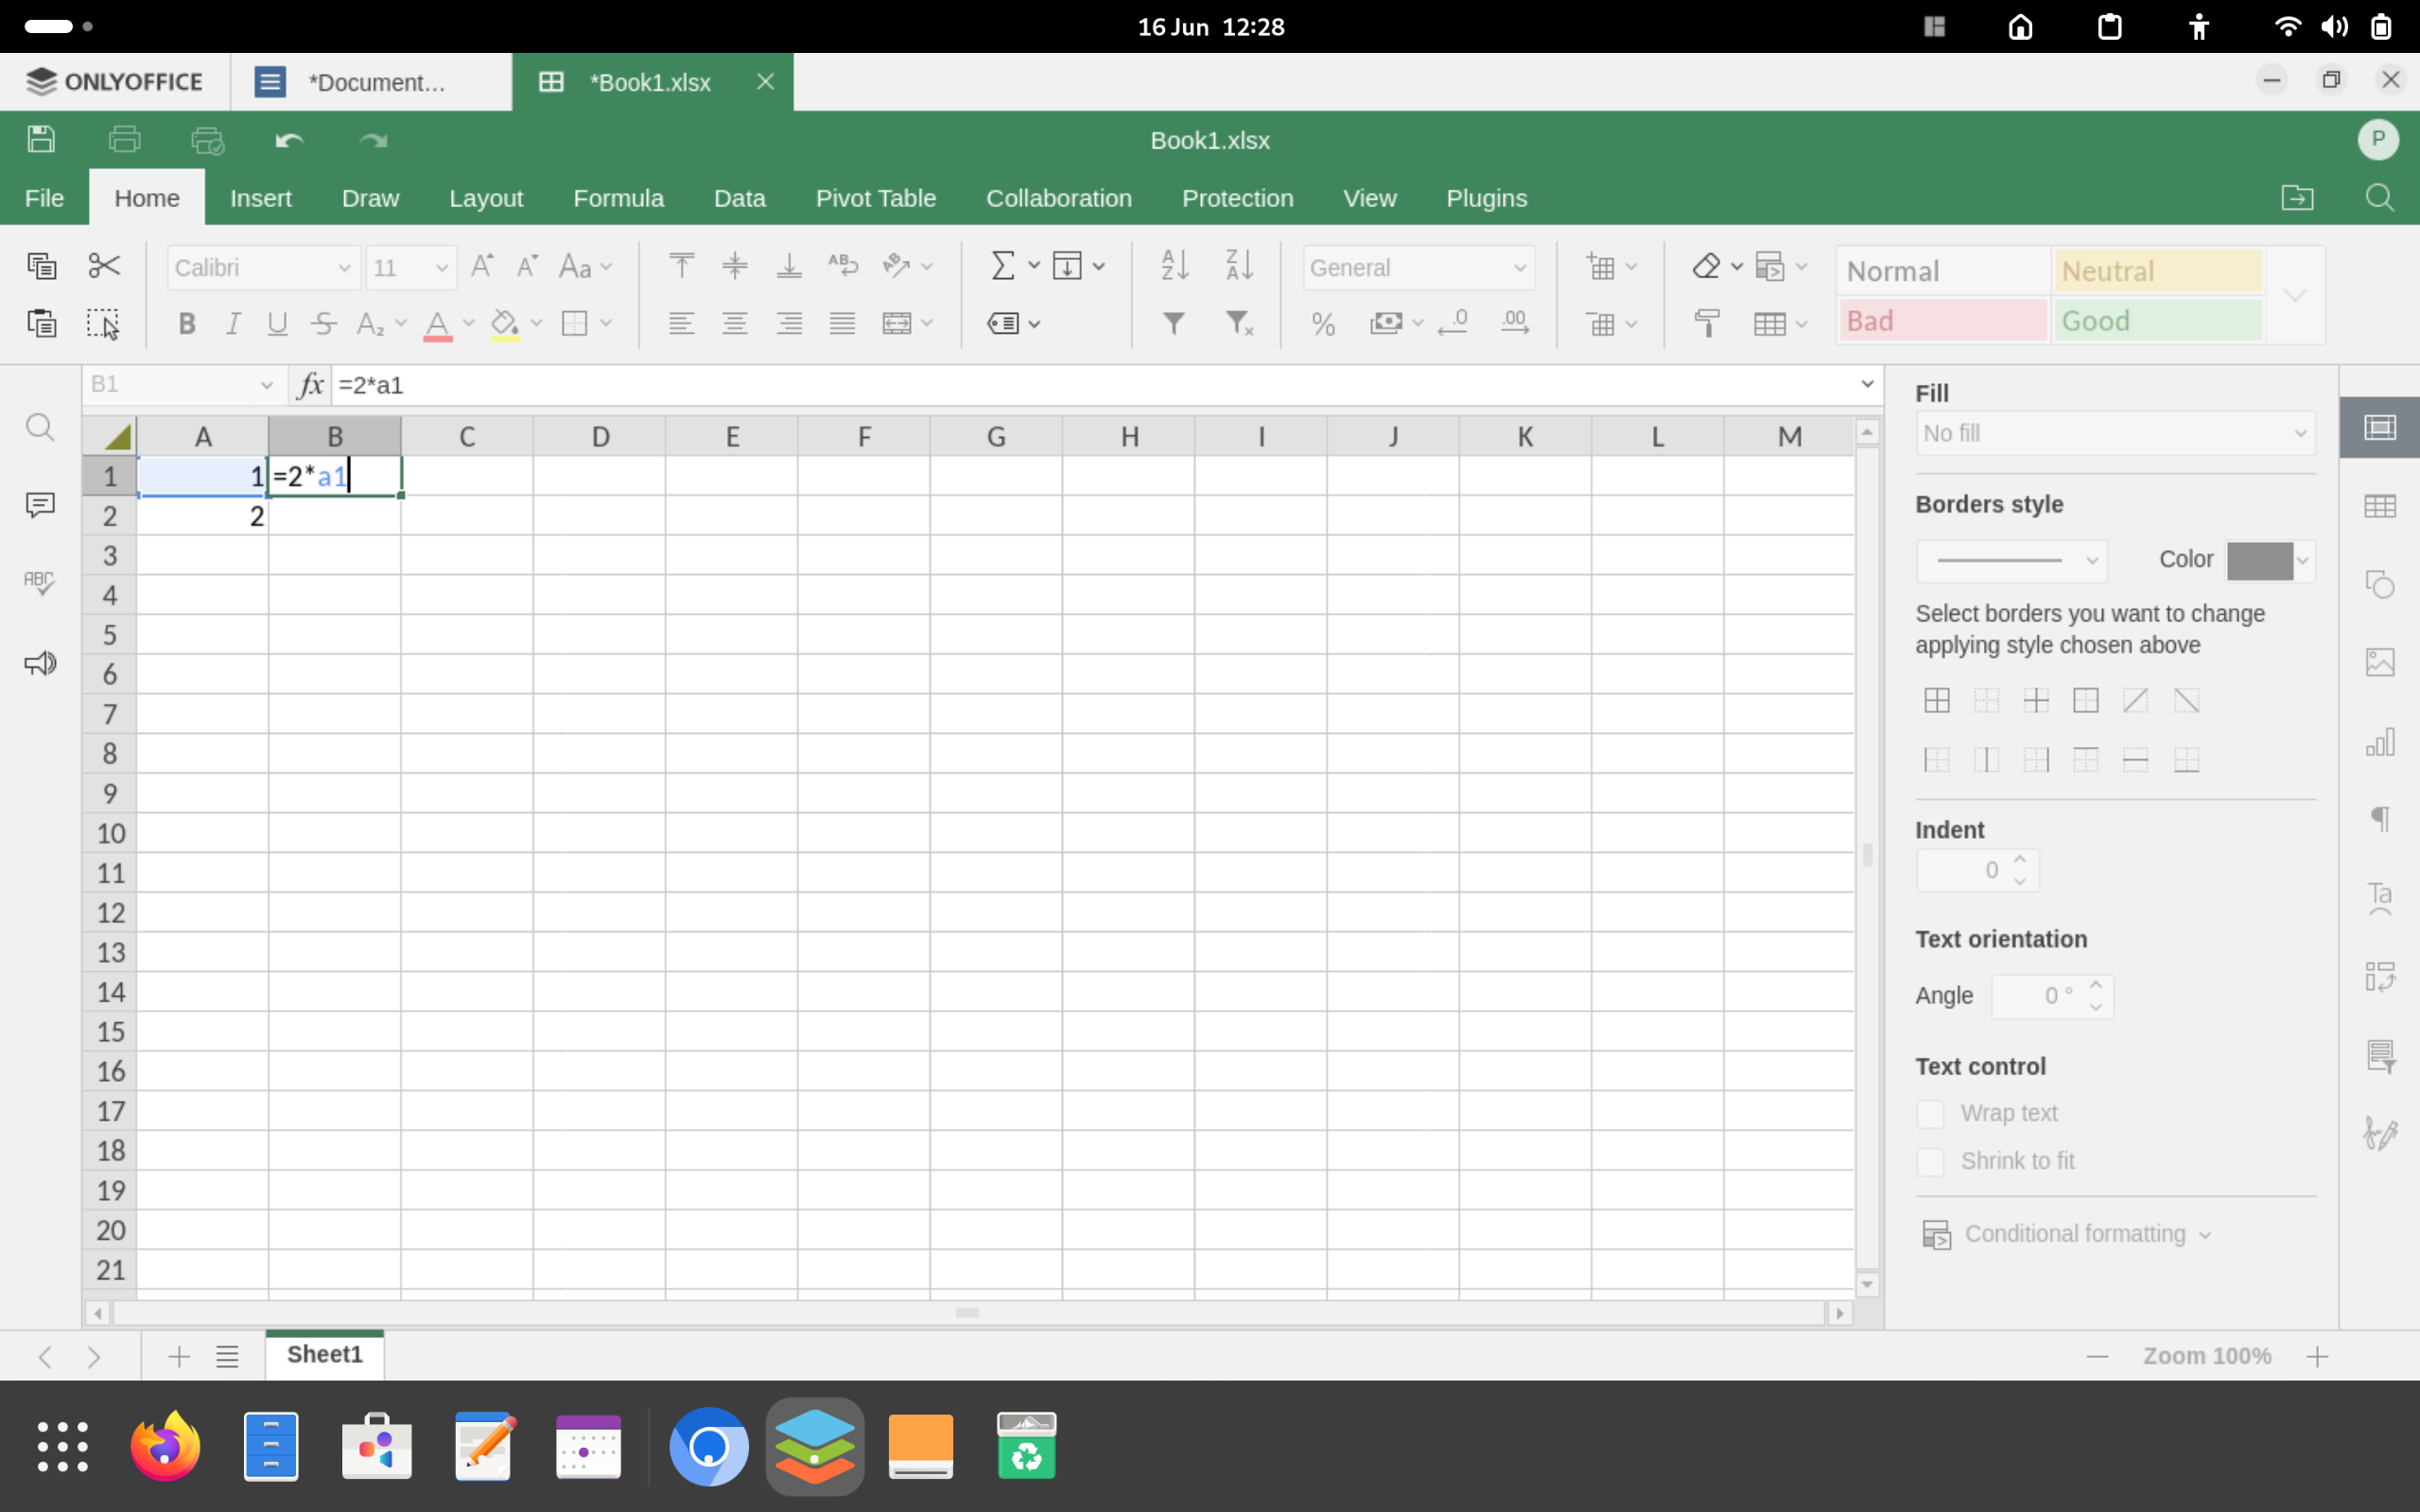Click the Filter funnel icon

(x=1174, y=323)
